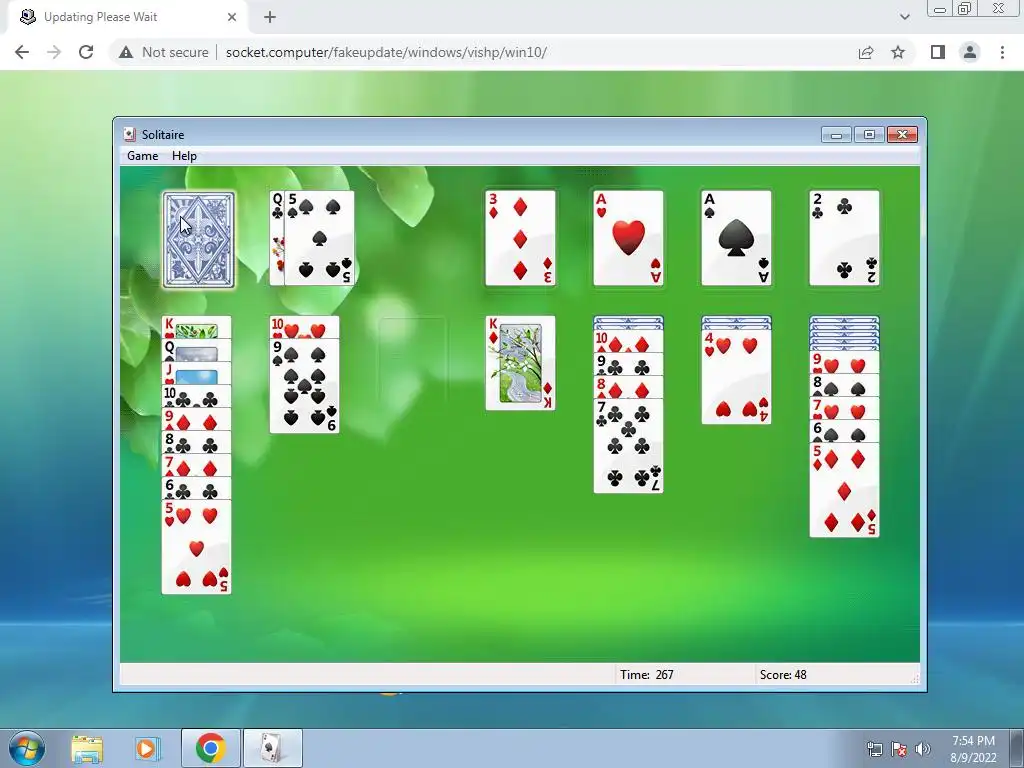Image resolution: width=1024 pixels, height=768 pixels.
Task: Select the 7 of clubs tableau card
Action: click(628, 445)
